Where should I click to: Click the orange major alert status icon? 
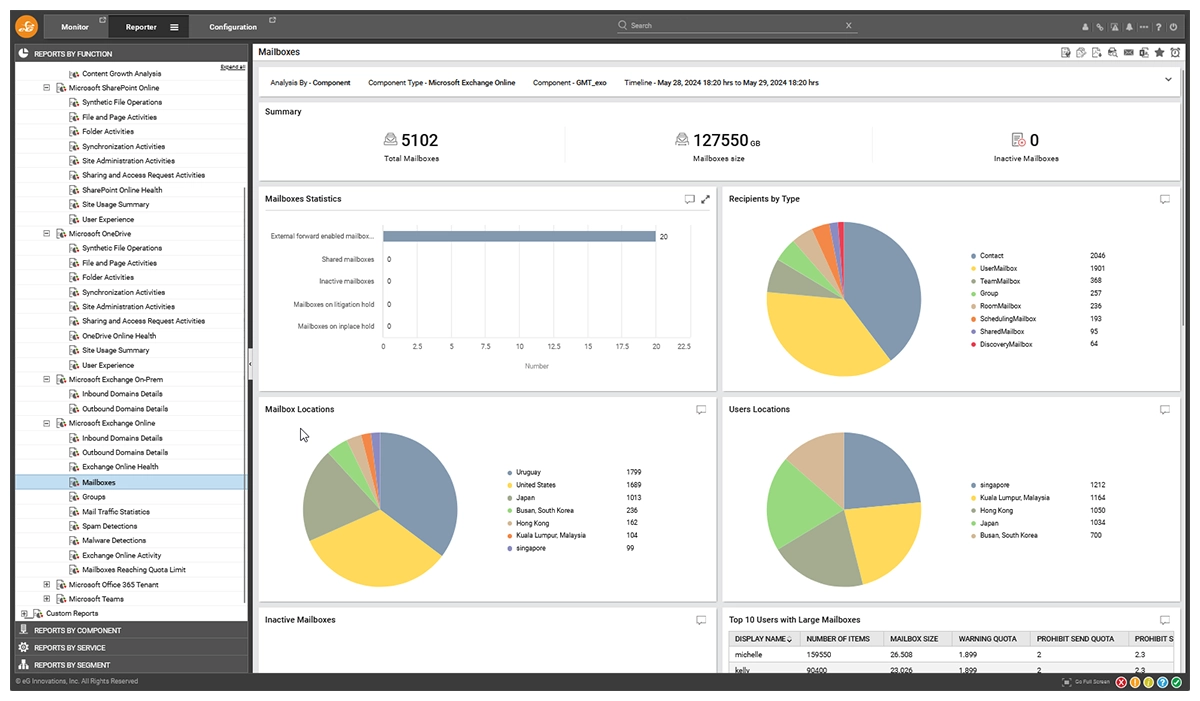coord(1135,682)
